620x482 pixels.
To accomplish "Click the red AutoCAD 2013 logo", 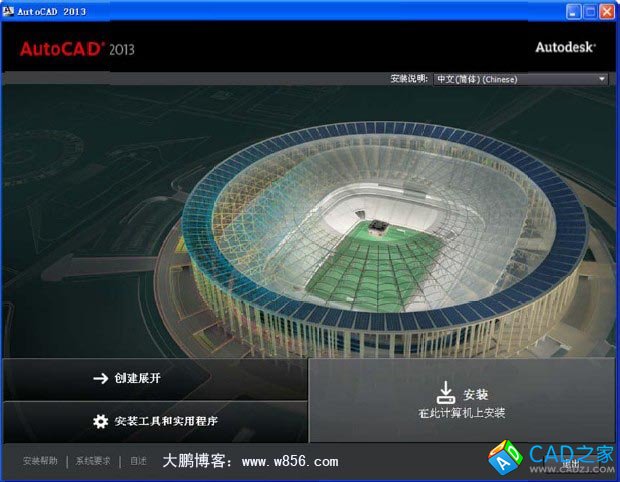I will coord(77,49).
